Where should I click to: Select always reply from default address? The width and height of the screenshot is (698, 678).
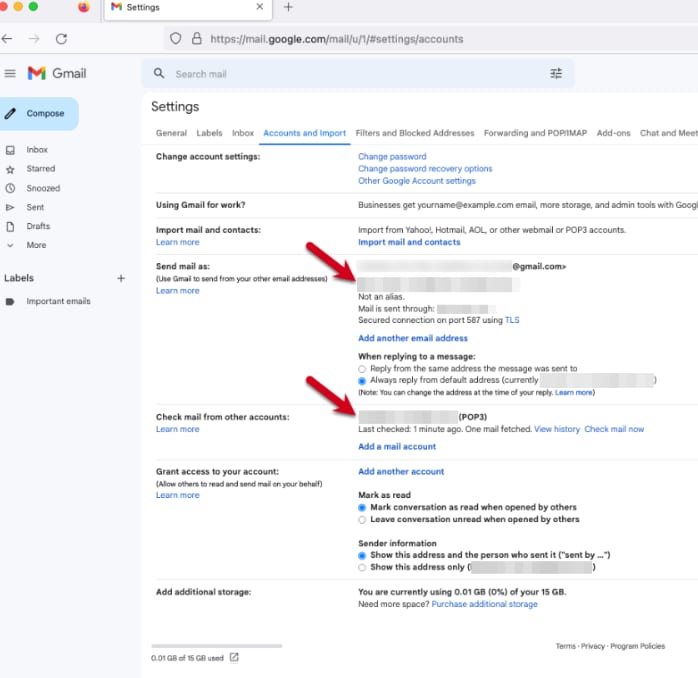362,381
